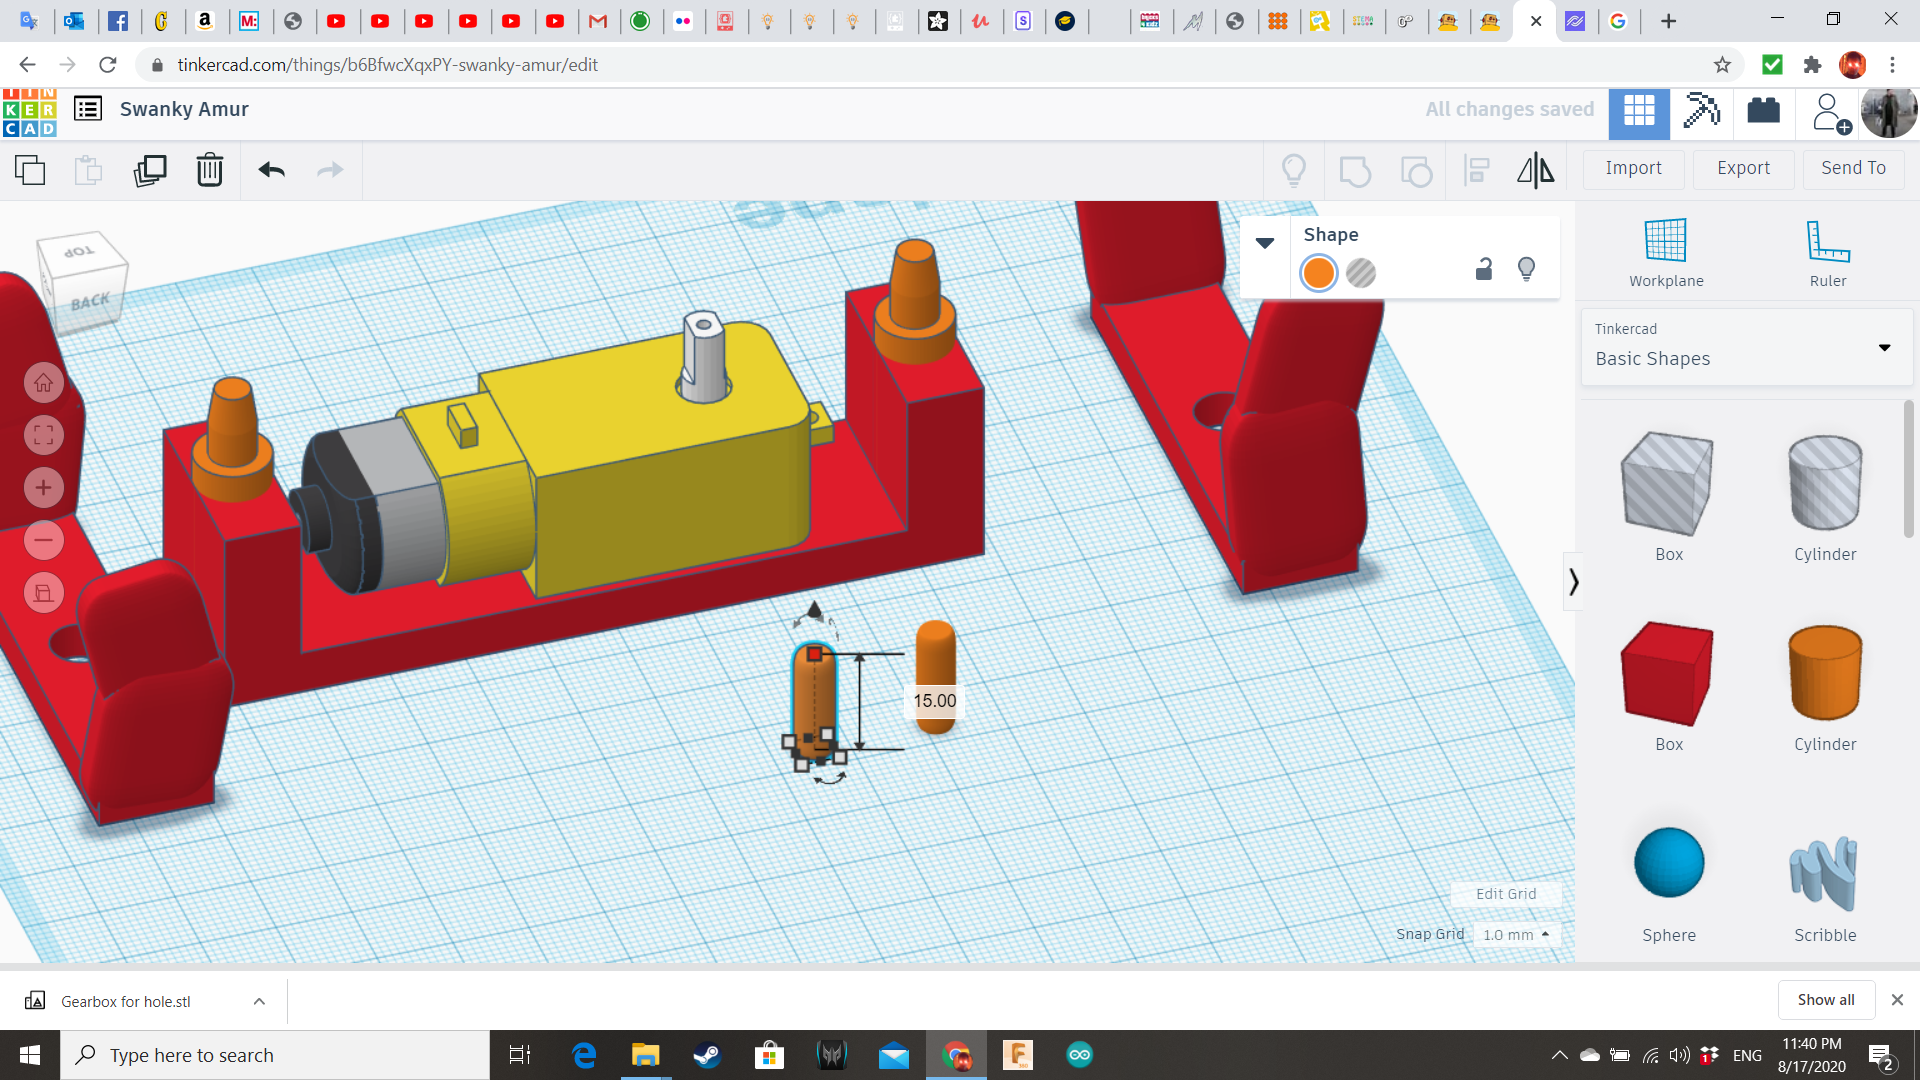This screenshot has width=1920, height=1080.
Task: Set the shape to Hole with the striped swatch
Action: pyautogui.click(x=1360, y=272)
